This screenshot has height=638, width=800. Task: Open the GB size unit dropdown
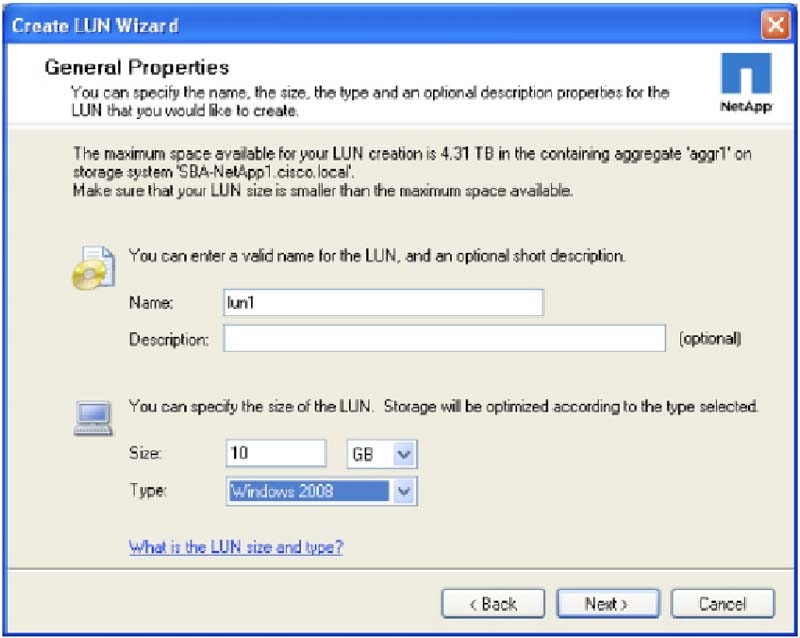[403, 454]
